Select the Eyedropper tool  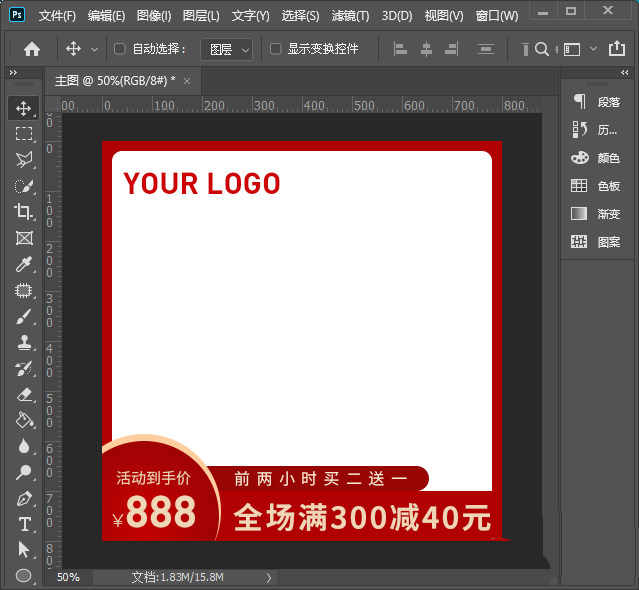coord(24,264)
